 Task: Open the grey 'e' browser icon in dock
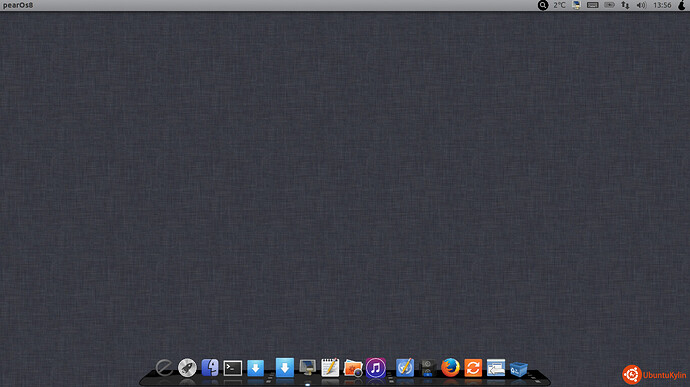pos(164,368)
